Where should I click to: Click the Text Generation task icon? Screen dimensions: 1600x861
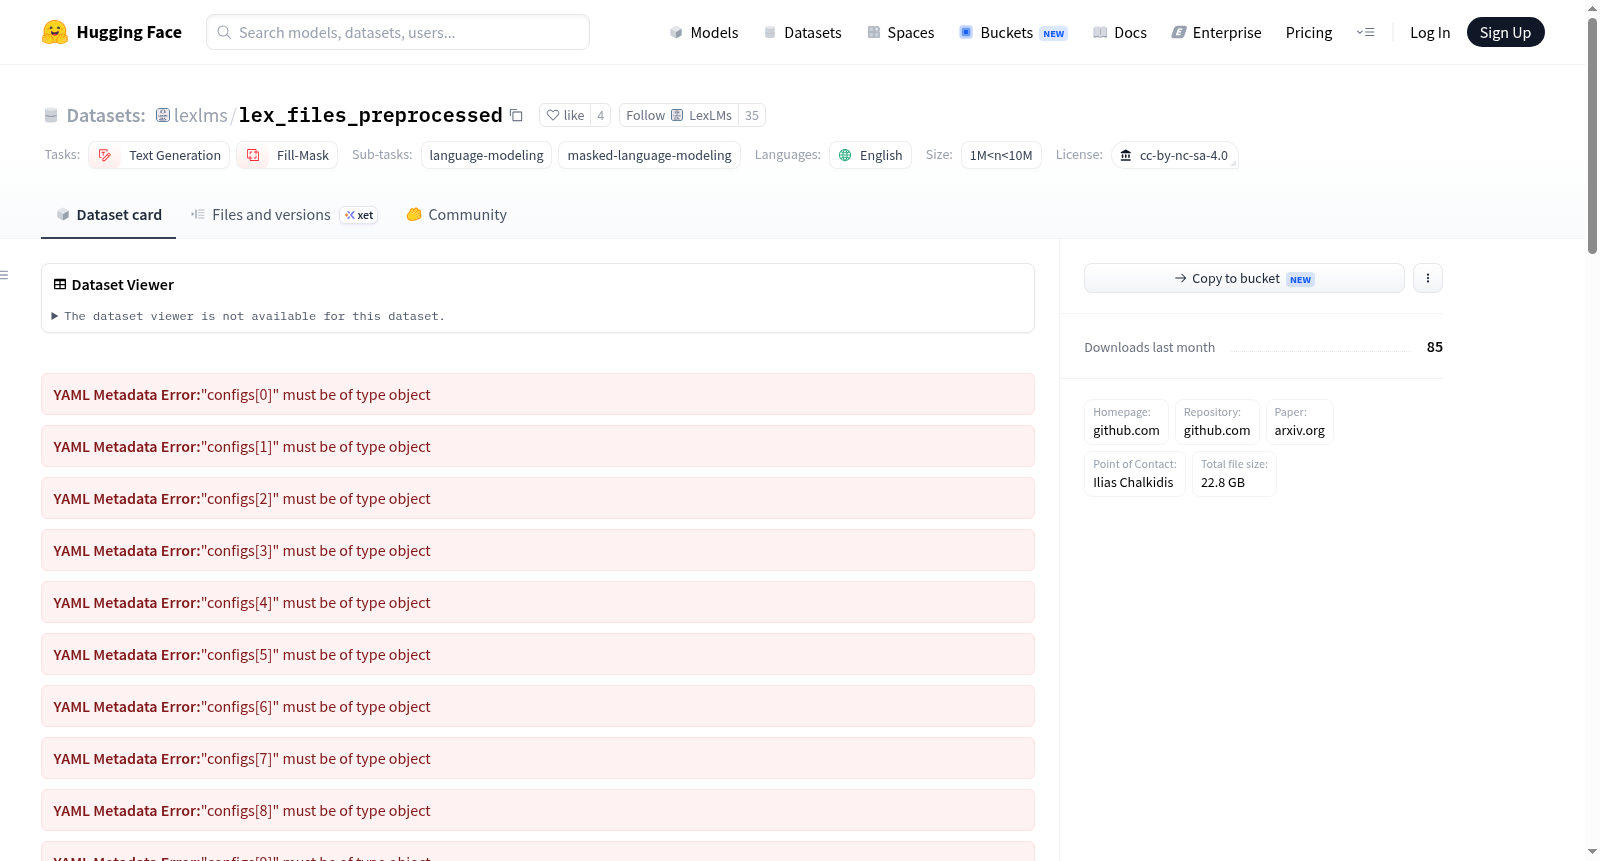point(105,155)
